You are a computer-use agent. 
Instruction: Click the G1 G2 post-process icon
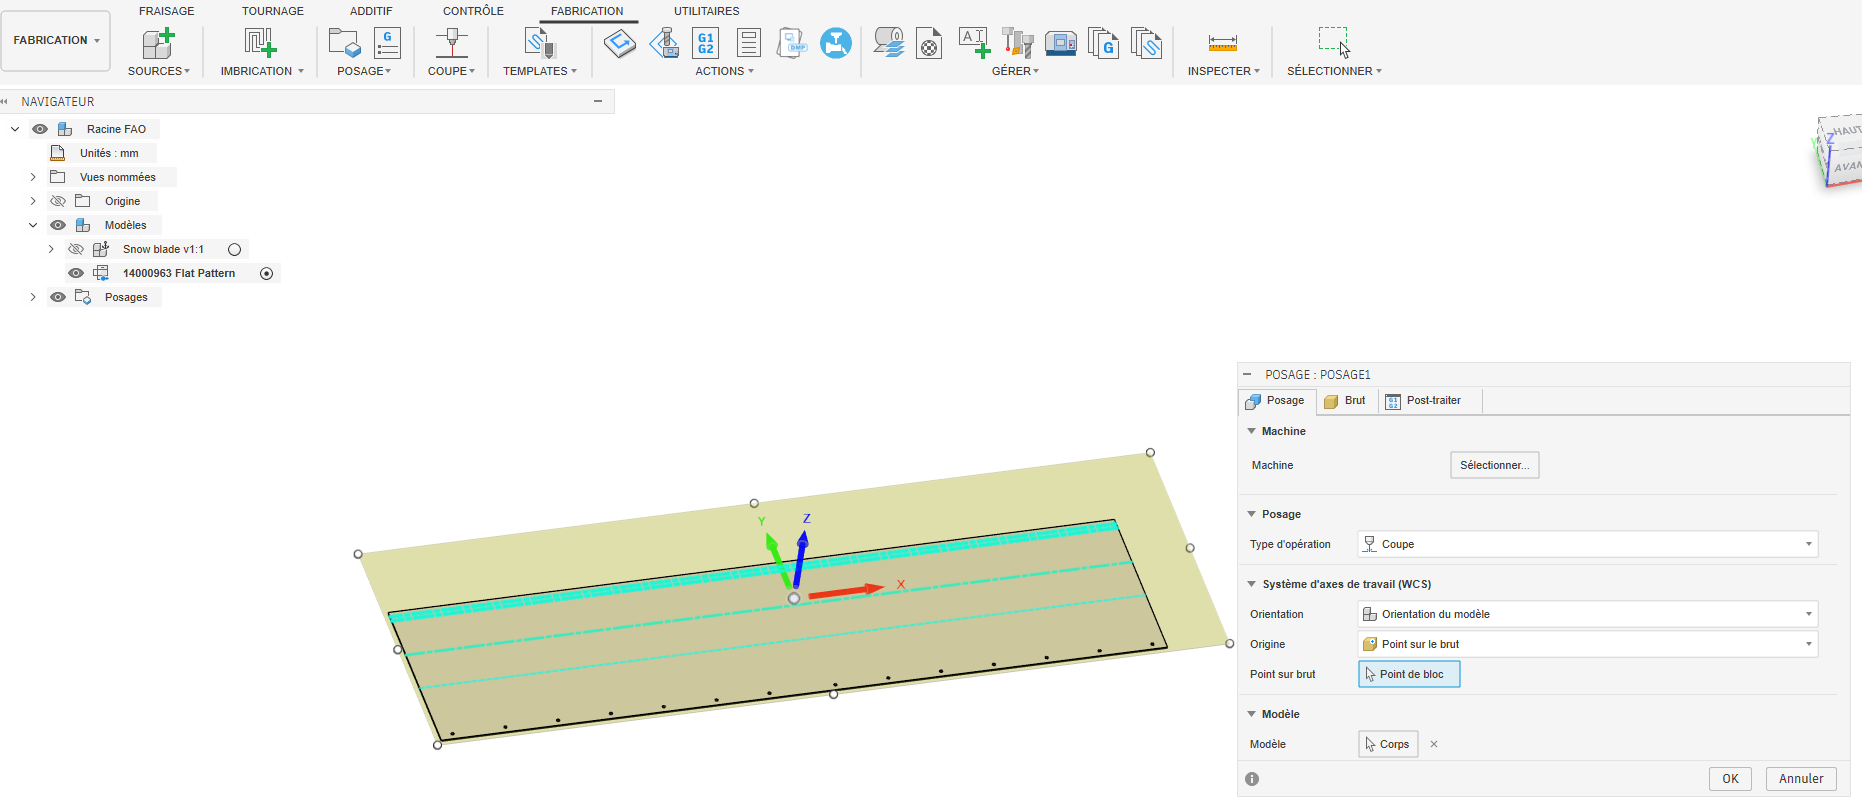click(x=705, y=43)
